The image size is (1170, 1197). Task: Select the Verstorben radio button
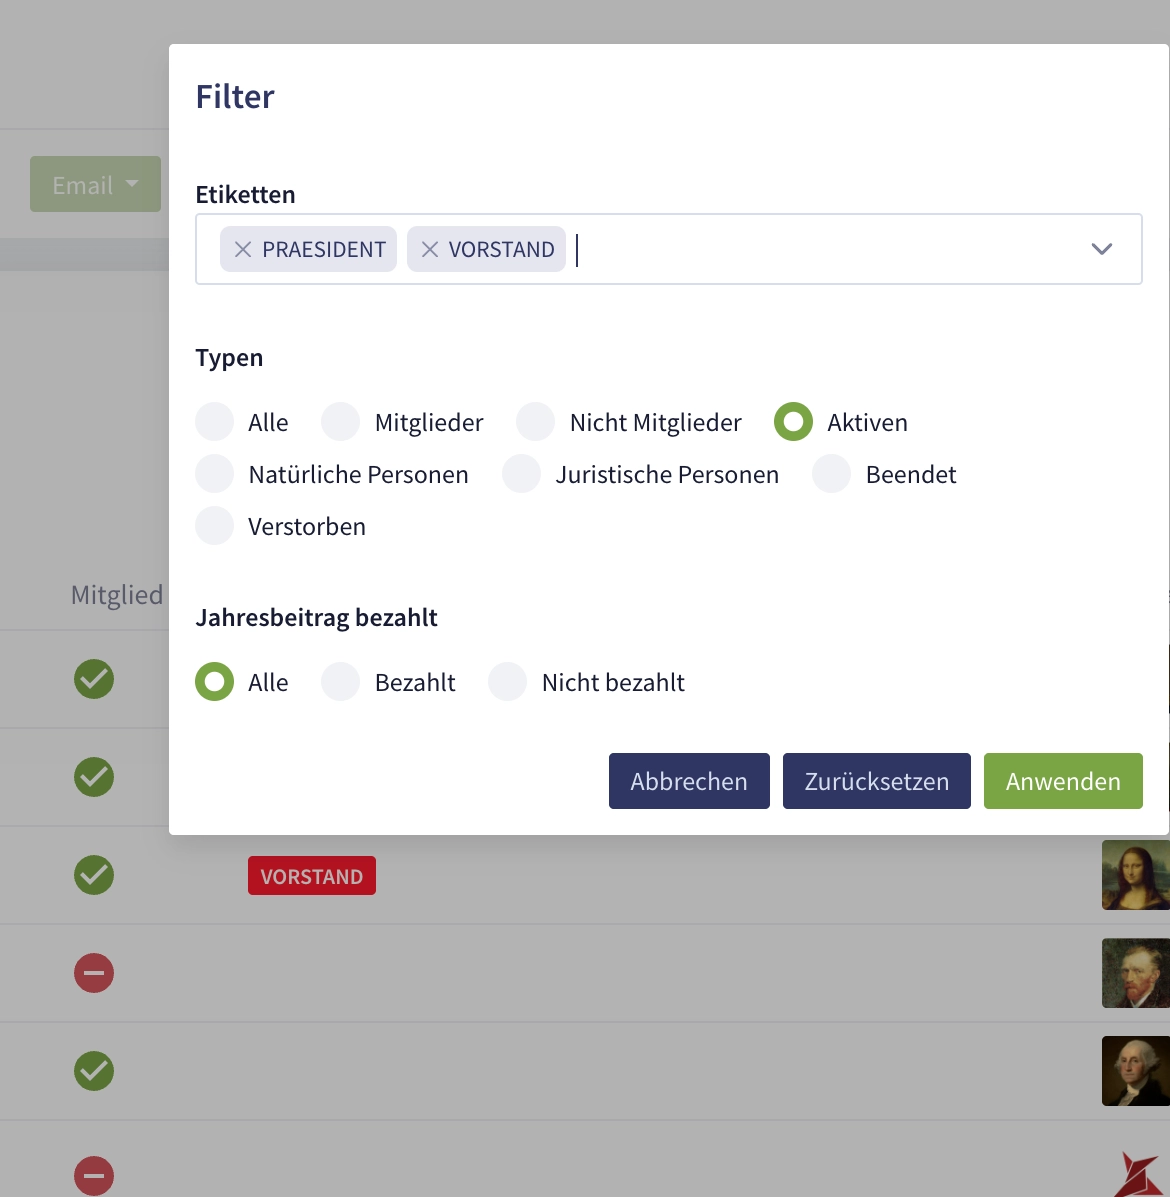click(x=215, y=526)
